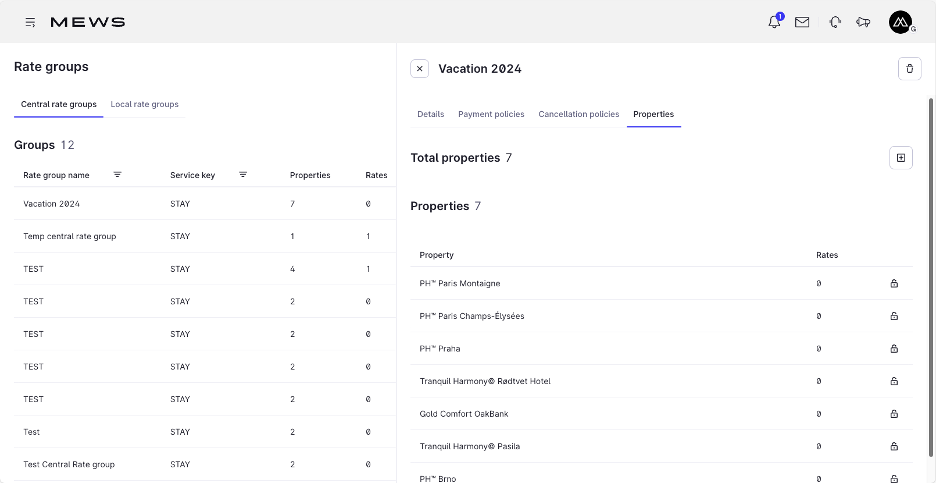The width and height of the screenshot is (936, 484).
Task: Click the Property column header in panel
Action: 436,255
